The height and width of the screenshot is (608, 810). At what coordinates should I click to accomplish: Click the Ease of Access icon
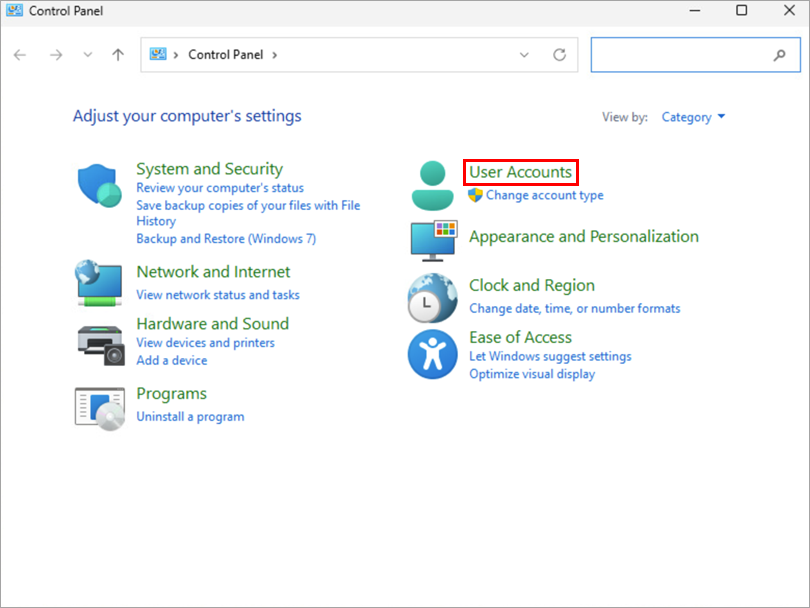[433, 355]
